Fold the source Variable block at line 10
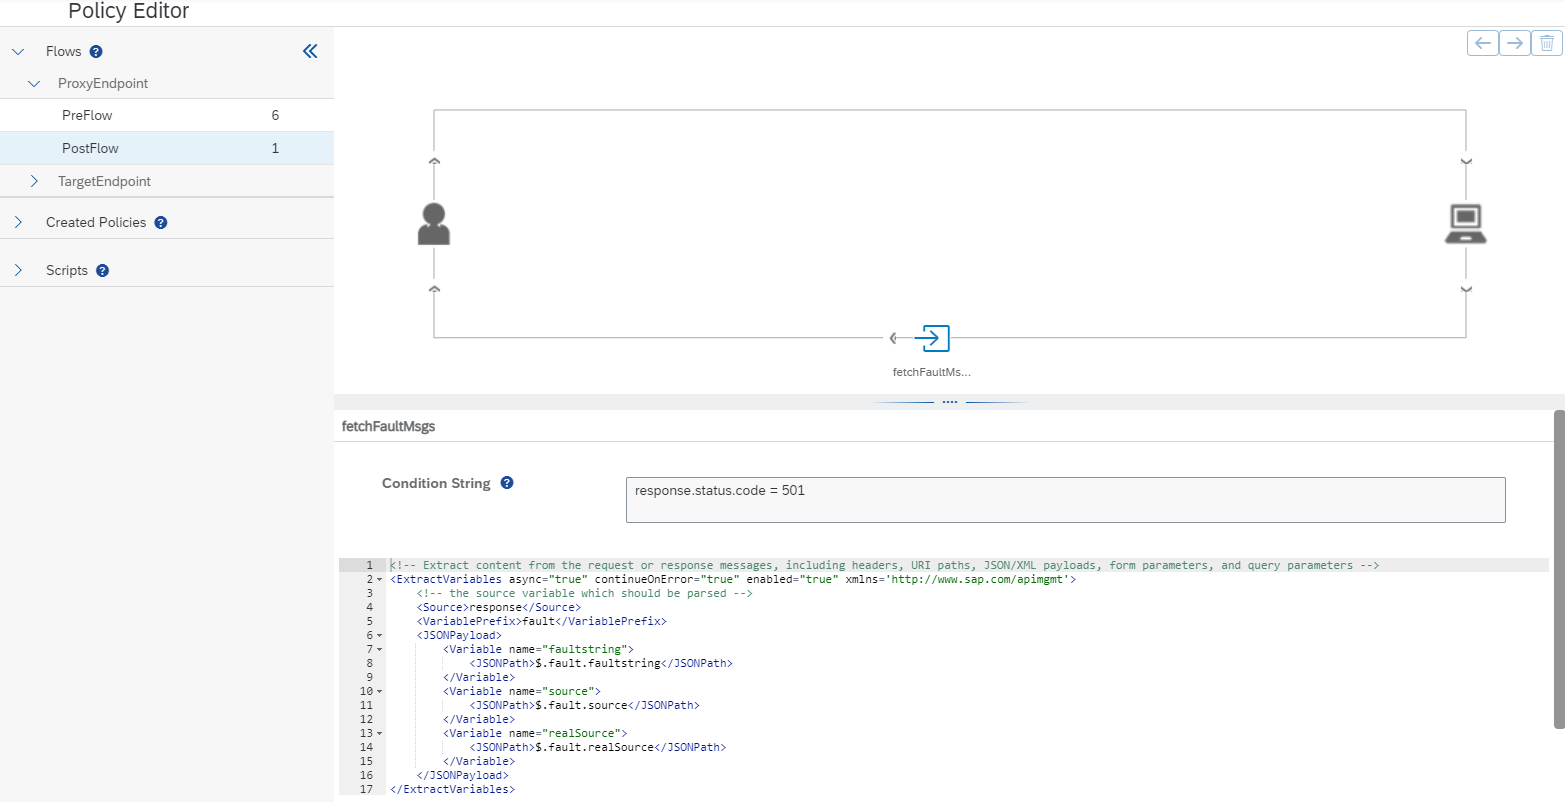Viewport: 1565px width, 802px height. click(379, 692)
